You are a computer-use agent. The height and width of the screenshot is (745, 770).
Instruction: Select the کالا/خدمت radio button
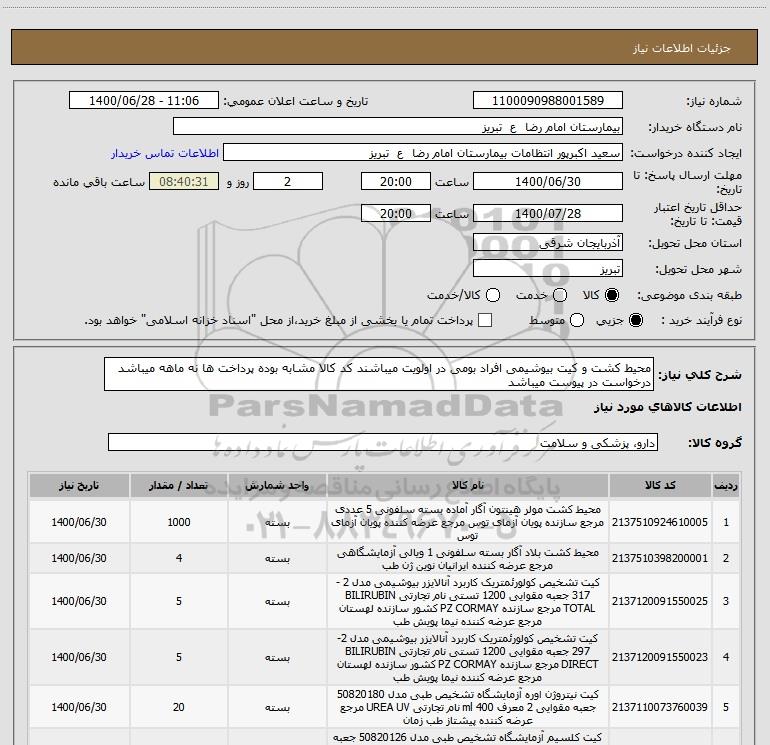(493, 295)
